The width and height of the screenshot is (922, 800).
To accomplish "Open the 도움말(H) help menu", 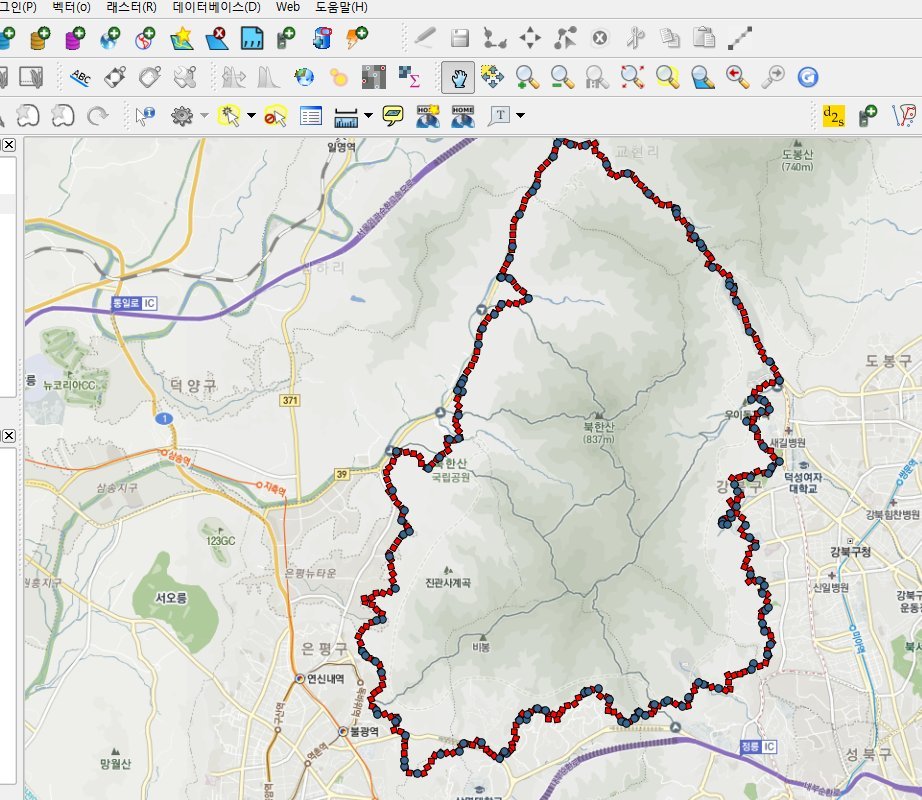I will [341, 7].
